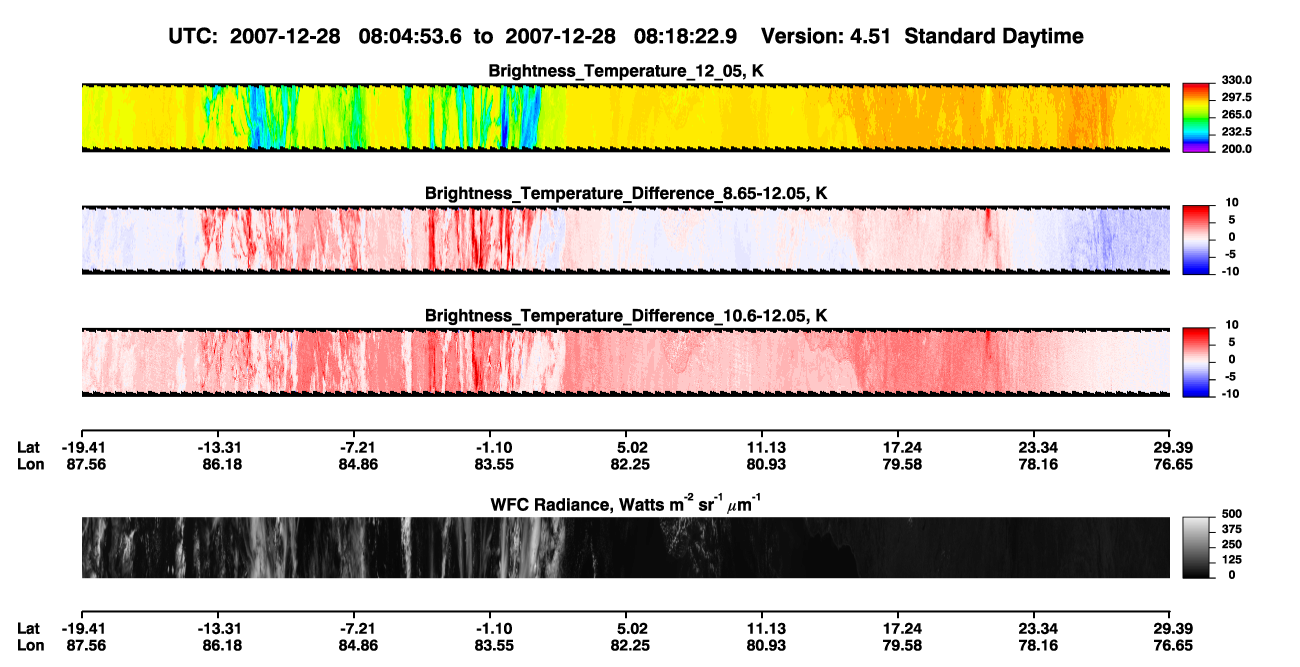This screenshot has width=1300, height=667.
Task: Click the WFC Radiance panel title
Action: point(626,504)
